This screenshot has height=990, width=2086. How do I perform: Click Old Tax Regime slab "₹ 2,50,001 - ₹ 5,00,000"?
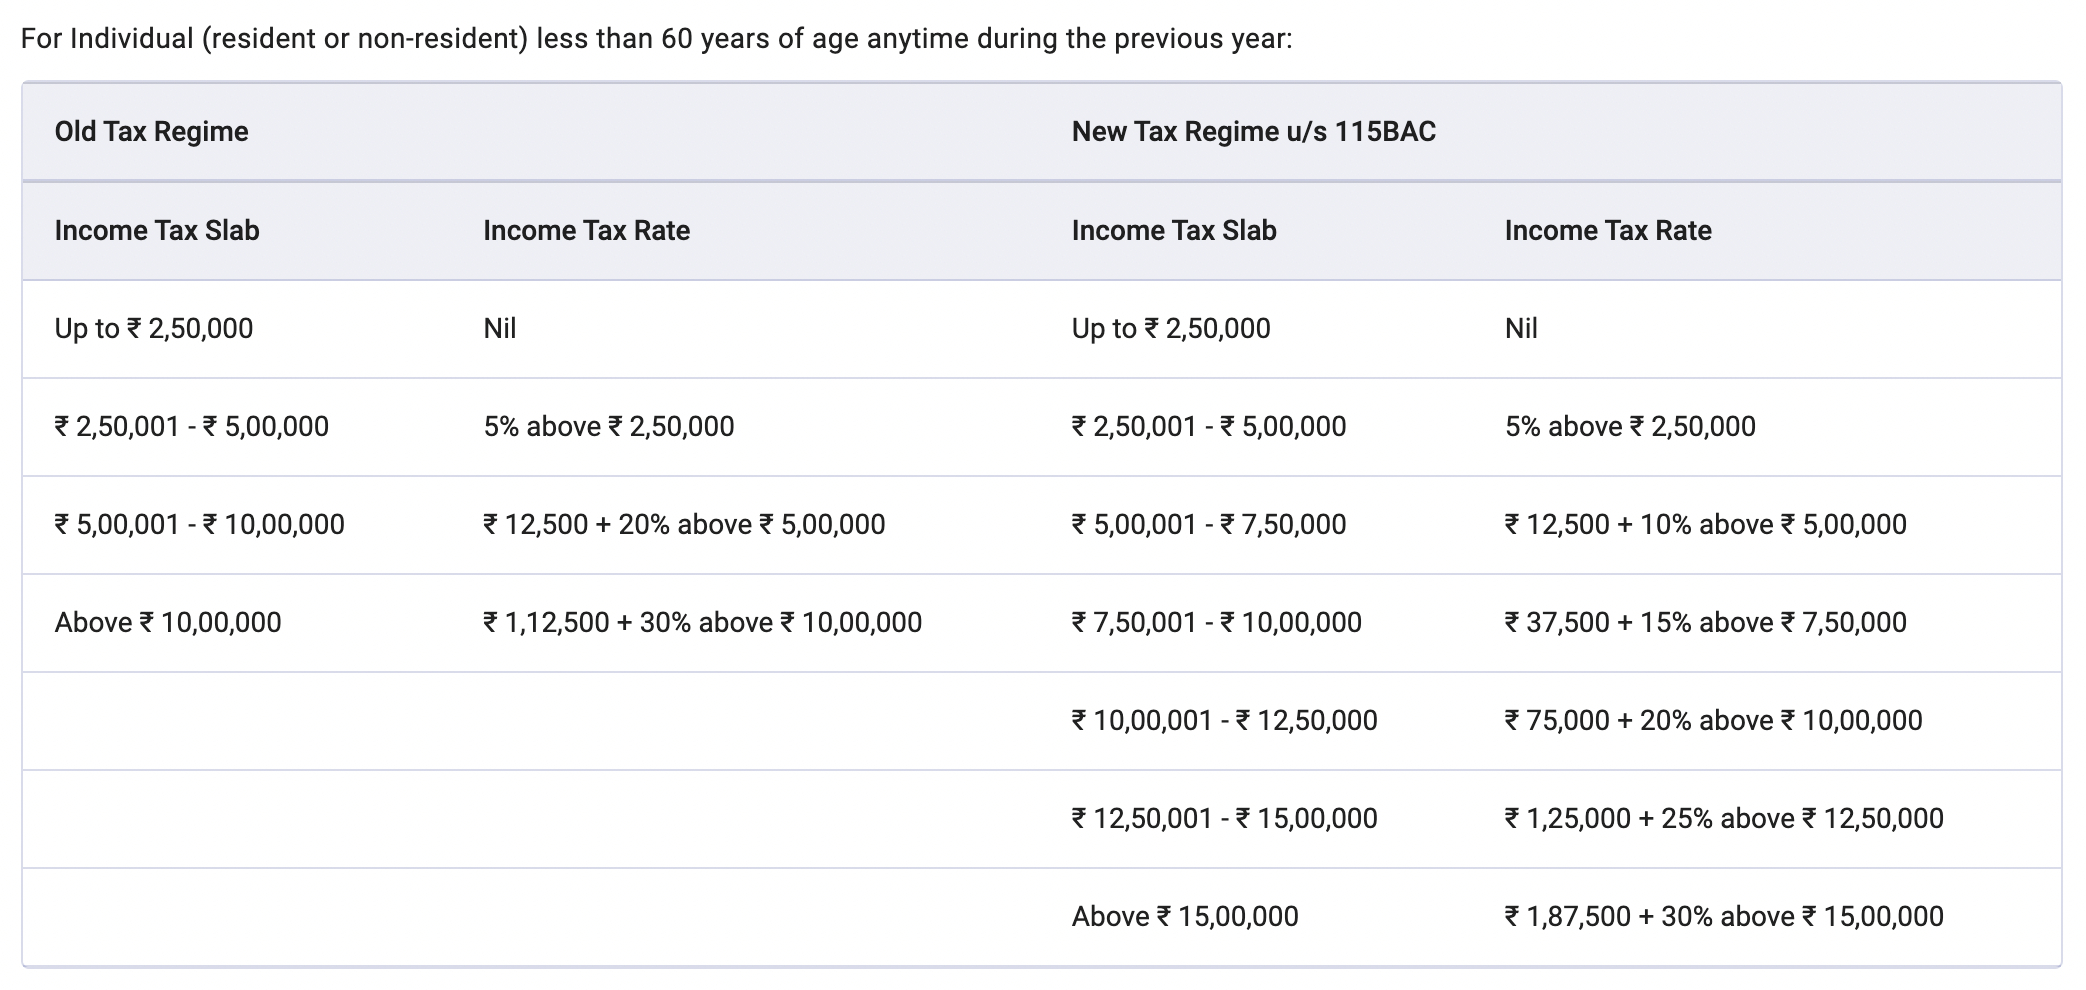pyautogui.click(x=192, y=427)
